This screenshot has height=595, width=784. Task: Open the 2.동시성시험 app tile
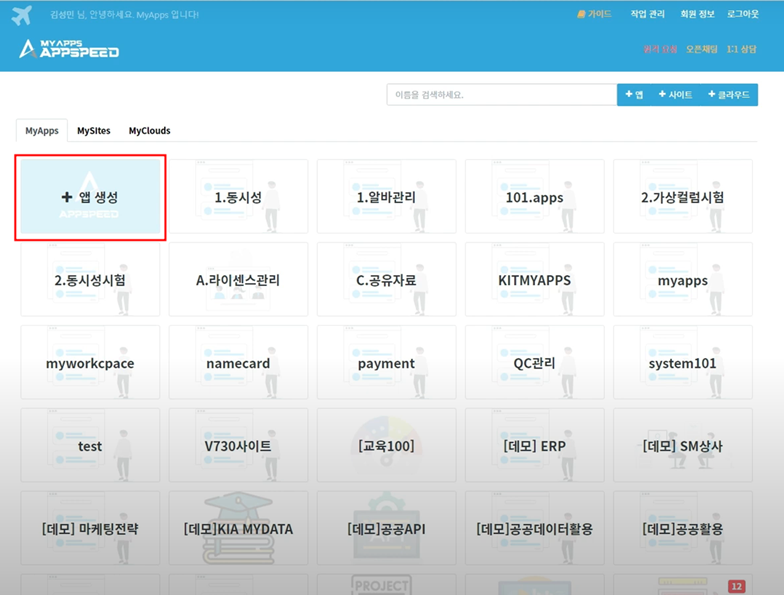click(x=90, y=280)
